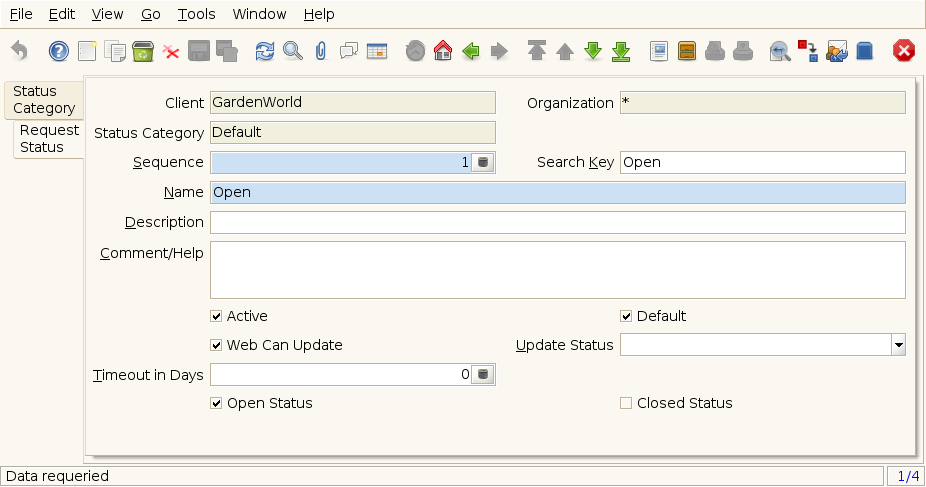Uncheck the Active checkbox
926x487 pixels.
click(216, 316)
